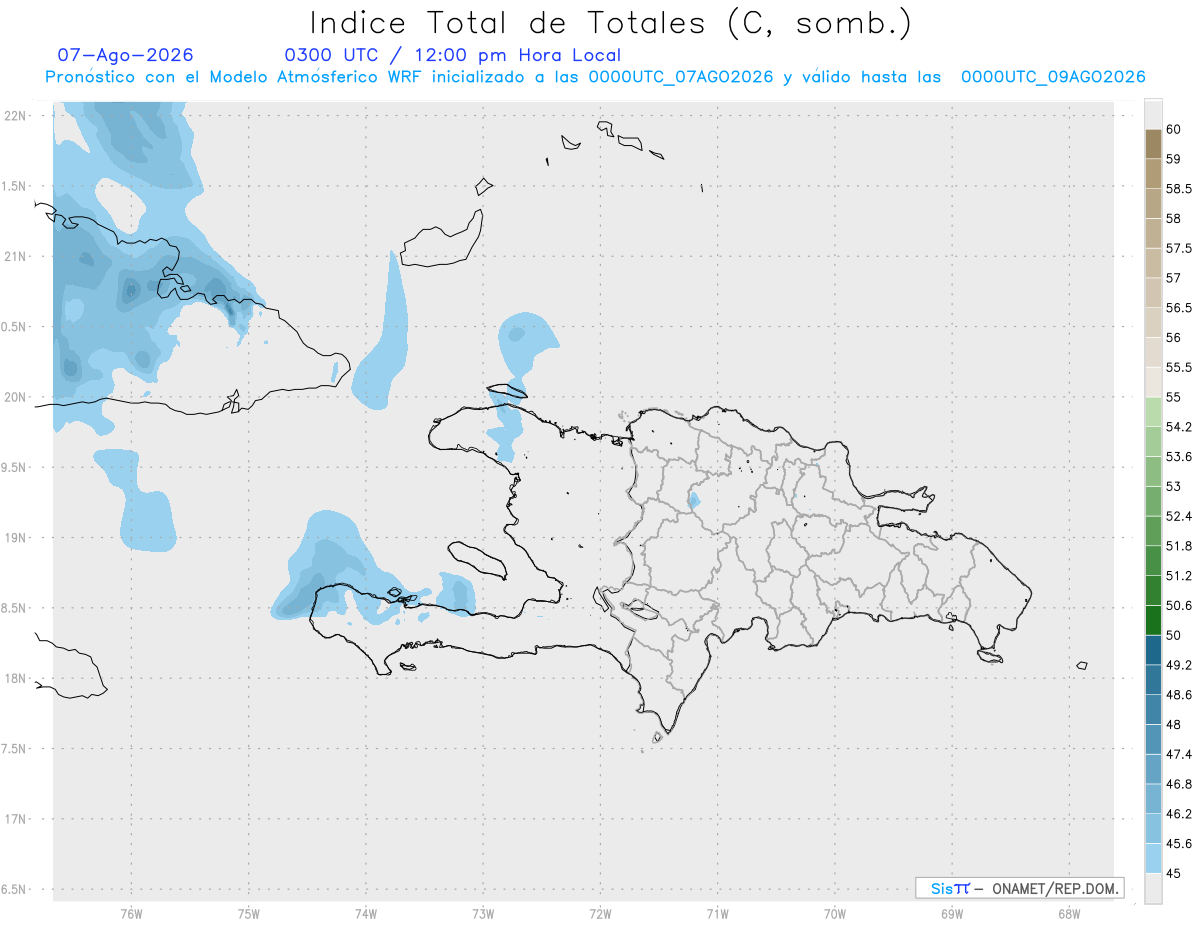1200x927 pixels.
Task: Click the "48.6" color scale label
Action: (1179, 695)
